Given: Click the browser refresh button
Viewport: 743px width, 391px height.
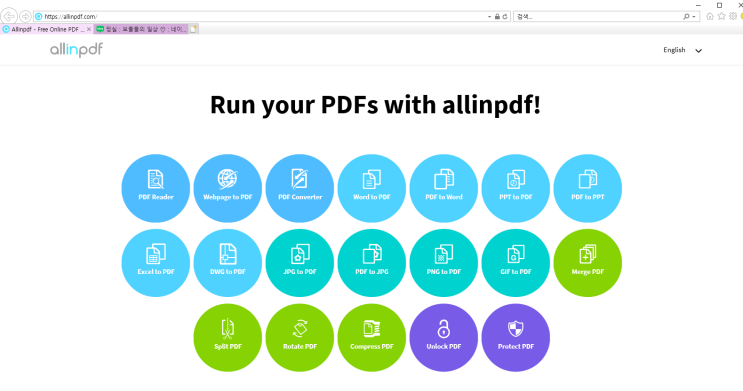Looking at the screenshot, I should point(505,17).
